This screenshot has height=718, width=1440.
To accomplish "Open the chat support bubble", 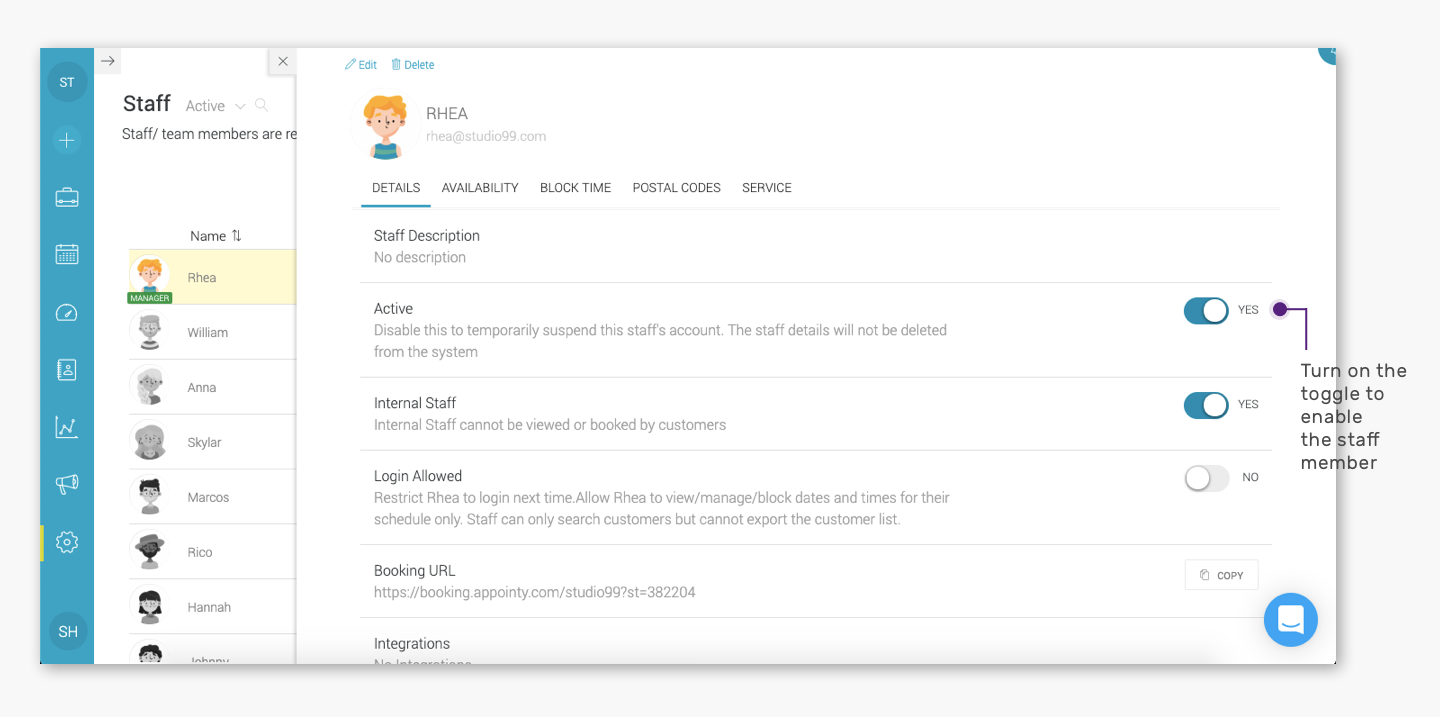I will click(1291, 619).
